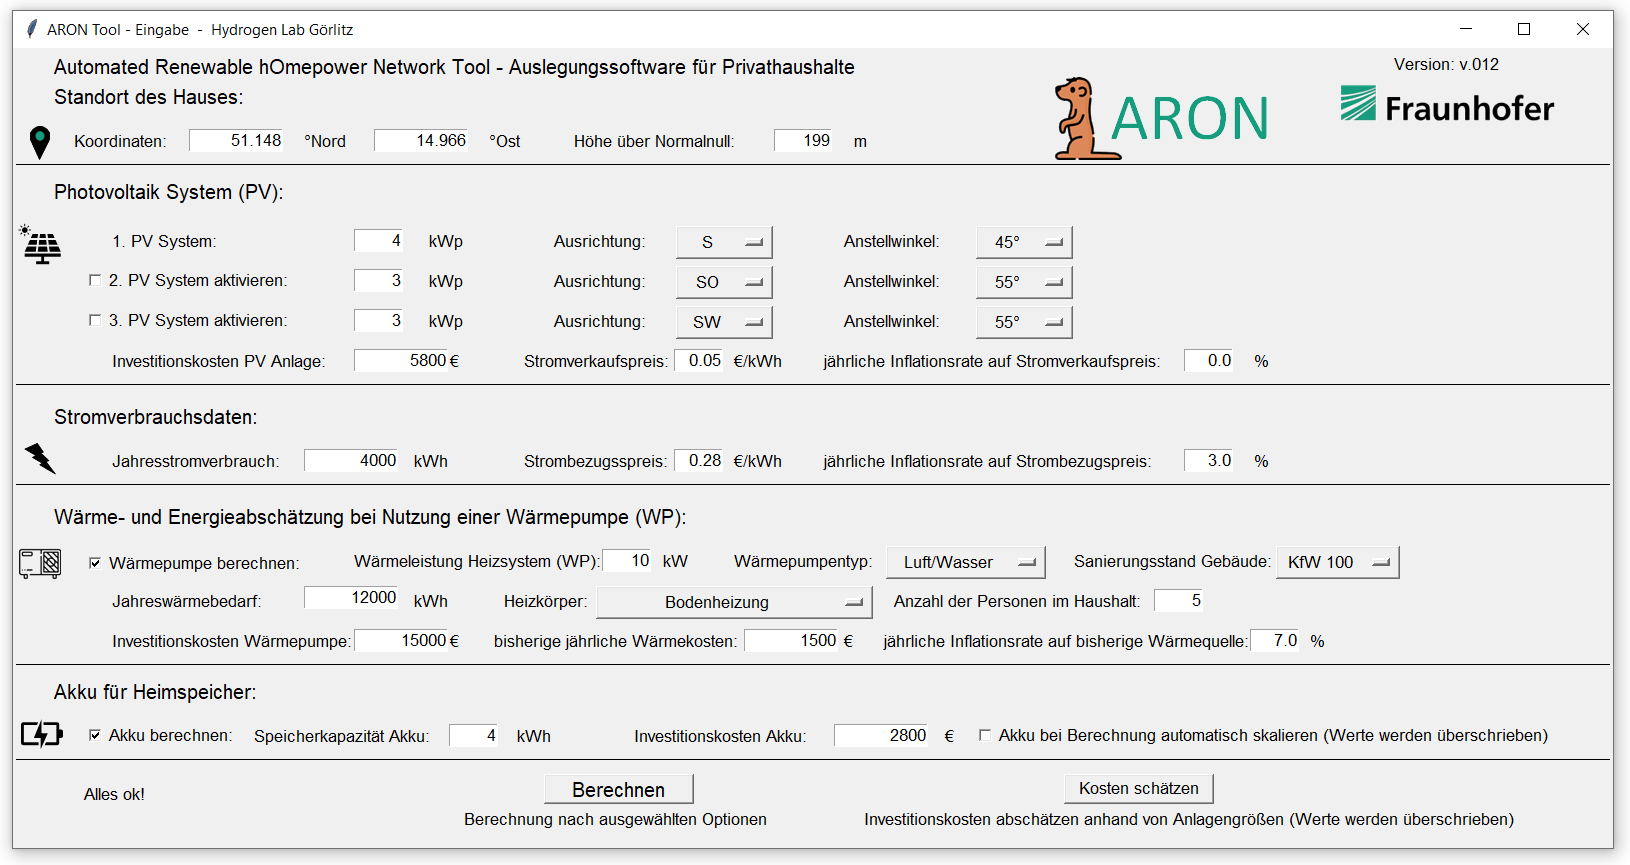Toggle the Wärmepumpe berechnen checkbox
The height and width of the screenshot is (865, 1630).
pos(95,563)
